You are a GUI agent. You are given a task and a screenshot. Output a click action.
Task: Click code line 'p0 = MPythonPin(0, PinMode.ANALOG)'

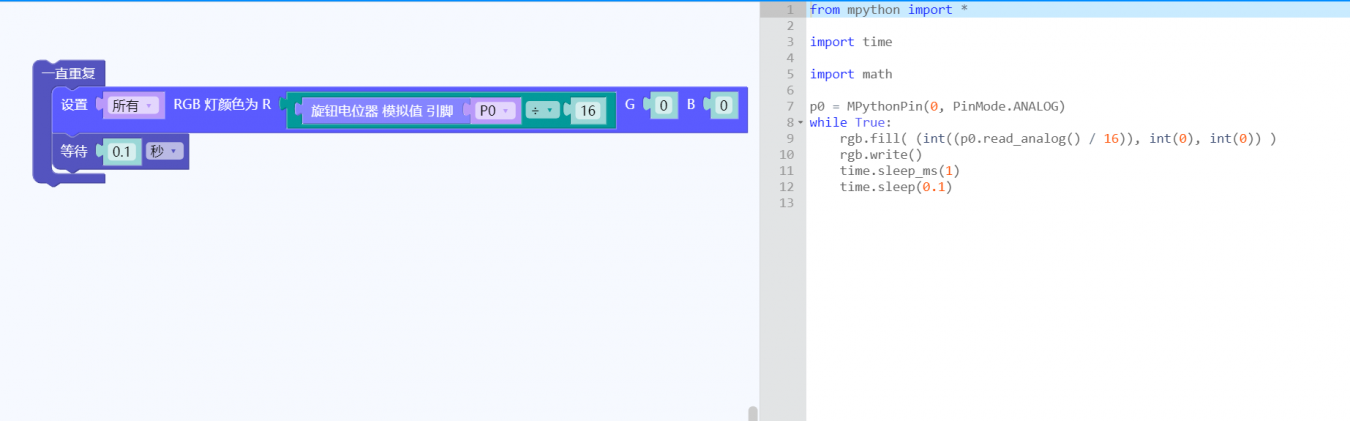(x=937, y=106)
